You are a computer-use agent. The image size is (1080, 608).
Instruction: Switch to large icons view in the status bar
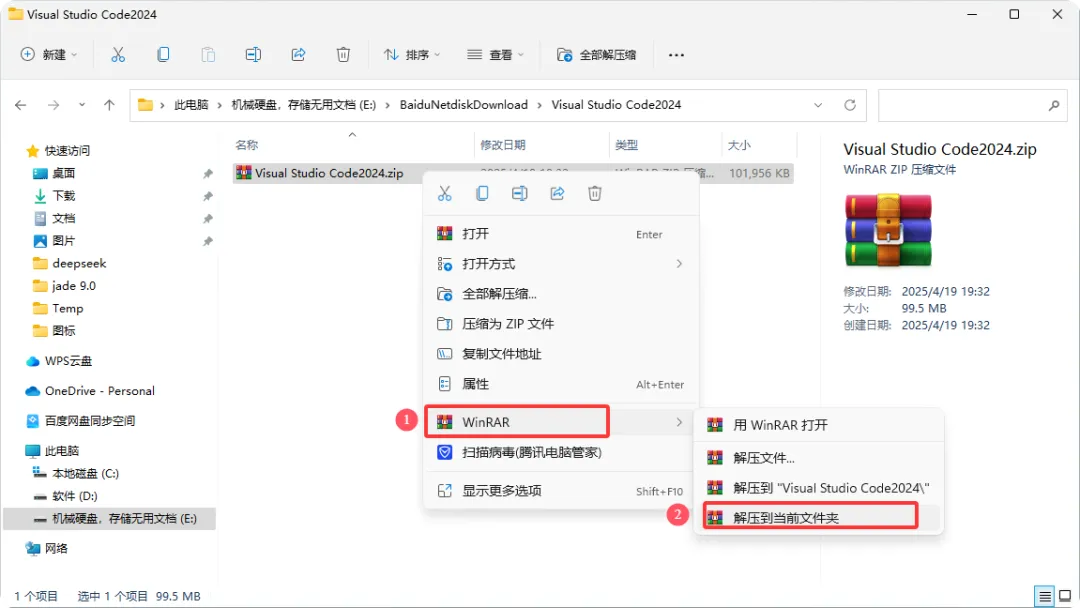[1065, 596]
